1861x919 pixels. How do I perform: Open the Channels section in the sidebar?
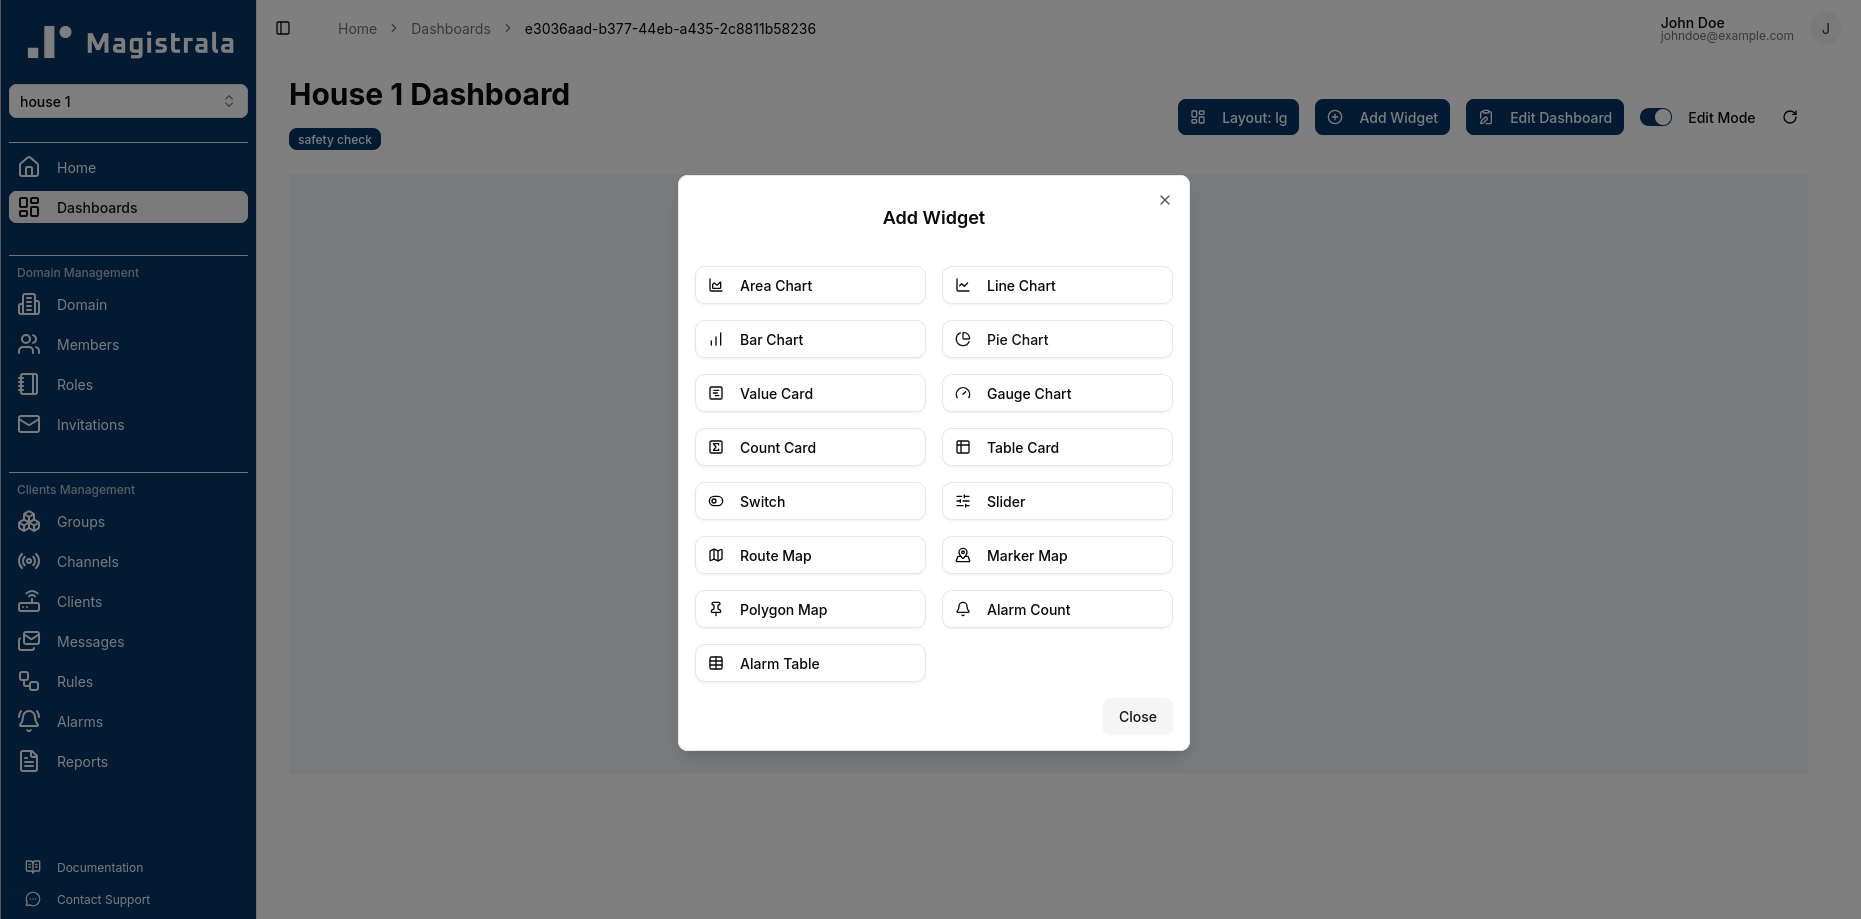pos(87,561)
